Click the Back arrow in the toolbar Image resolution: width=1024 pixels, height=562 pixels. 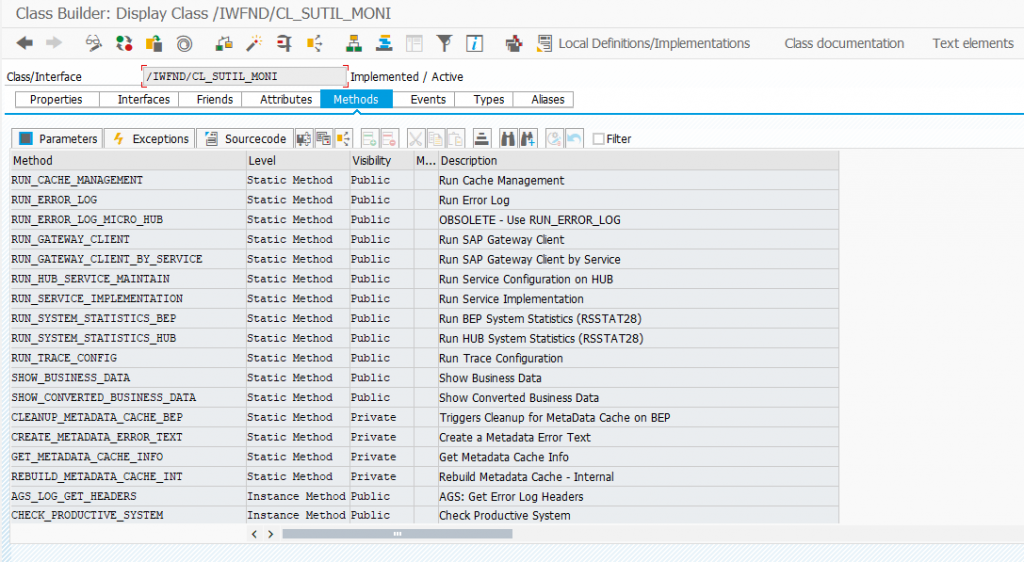point(25,43)
